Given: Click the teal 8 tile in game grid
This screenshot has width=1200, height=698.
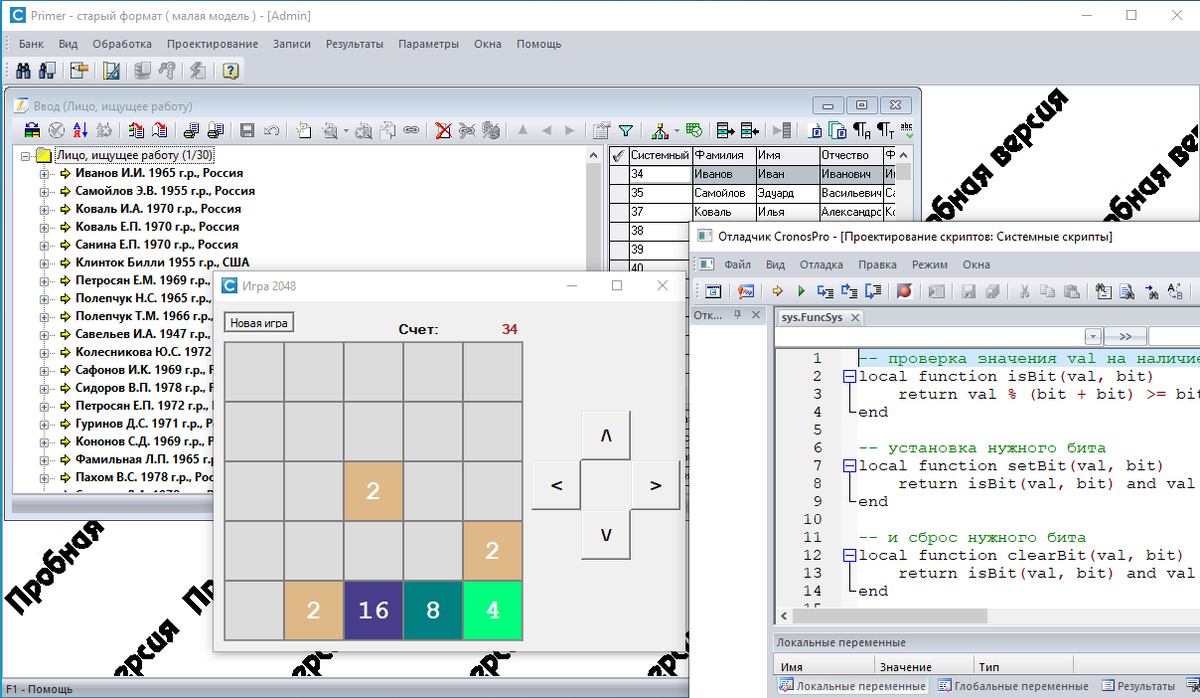Looking at the screenshot, I should coord(432,610).
